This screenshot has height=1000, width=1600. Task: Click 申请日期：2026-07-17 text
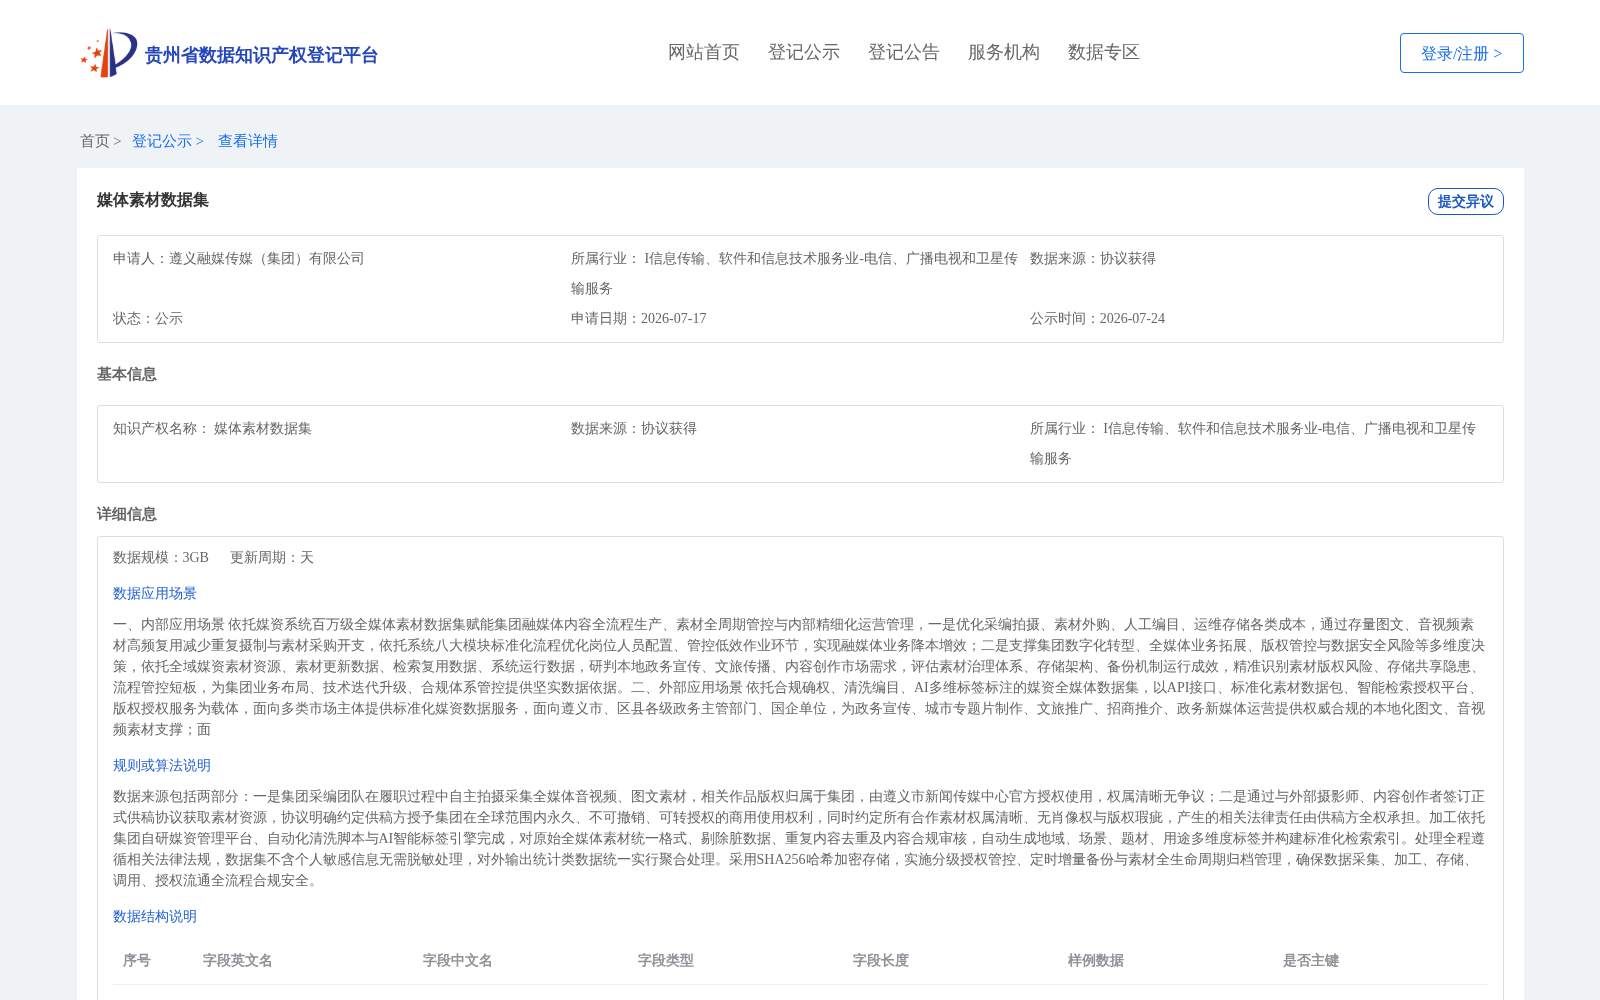(639, 318)
